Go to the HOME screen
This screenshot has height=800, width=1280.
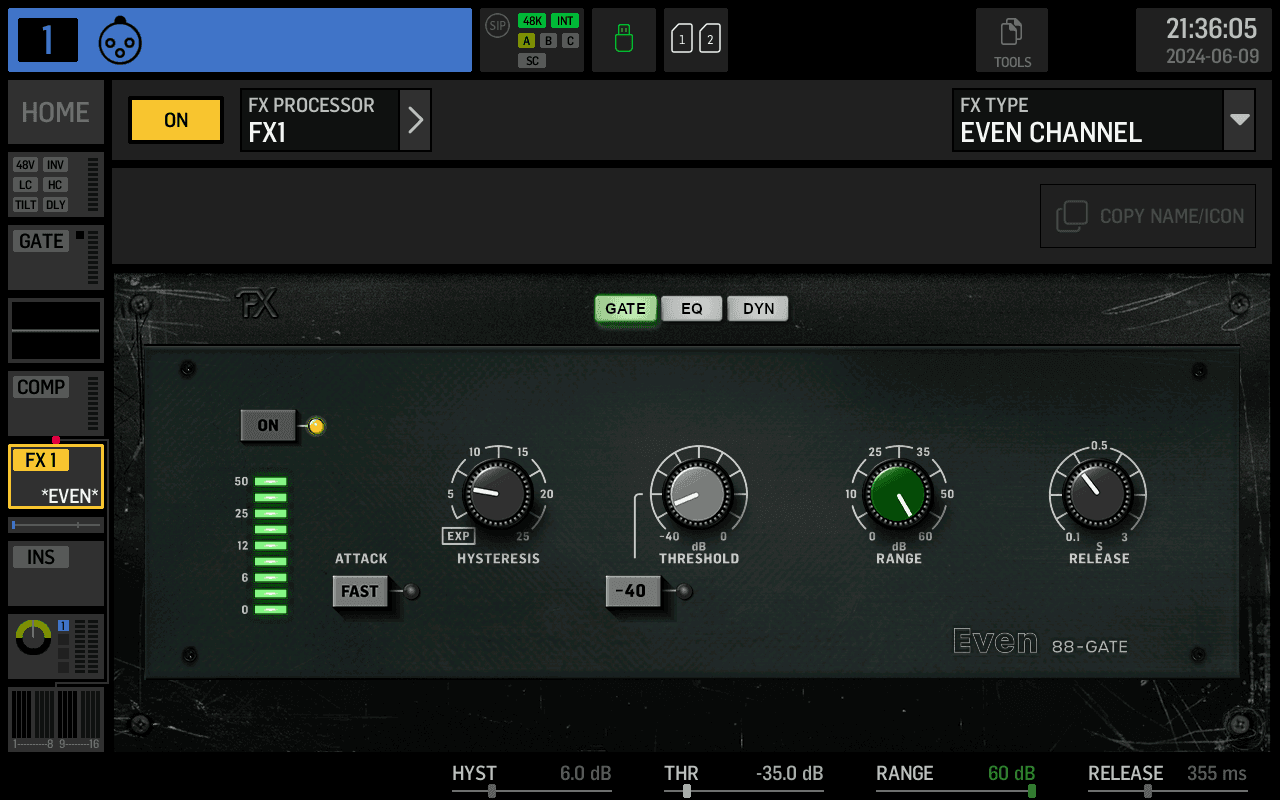[x=56, y=113]
